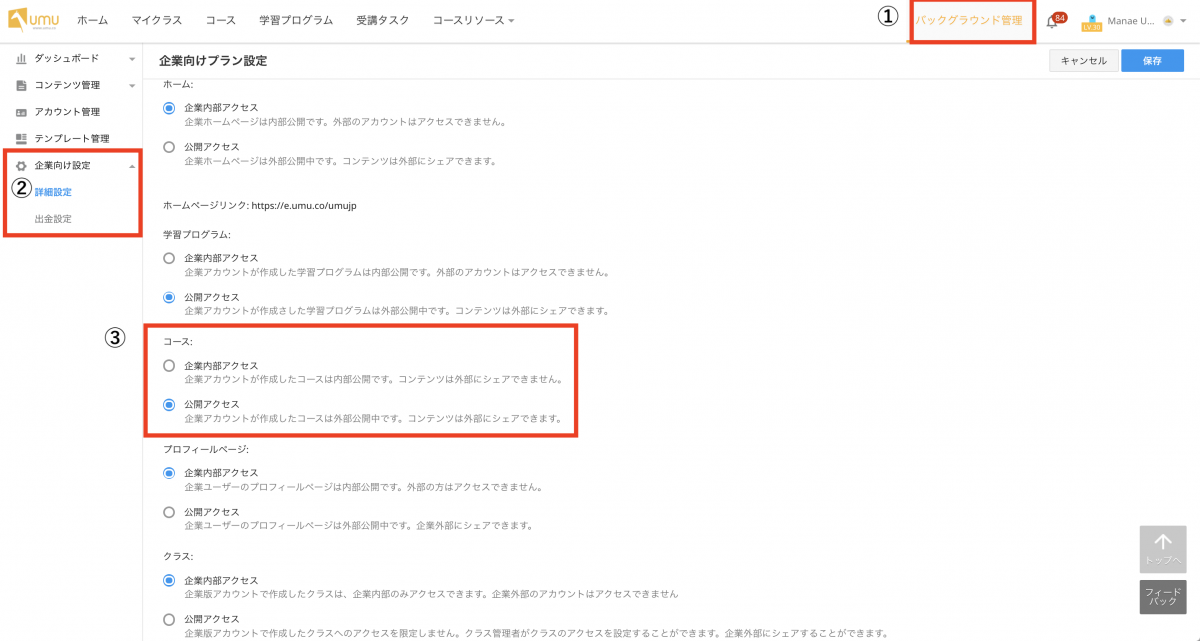
Task: Click the round badge beside Manae U...
Action: click(1168, 21)
